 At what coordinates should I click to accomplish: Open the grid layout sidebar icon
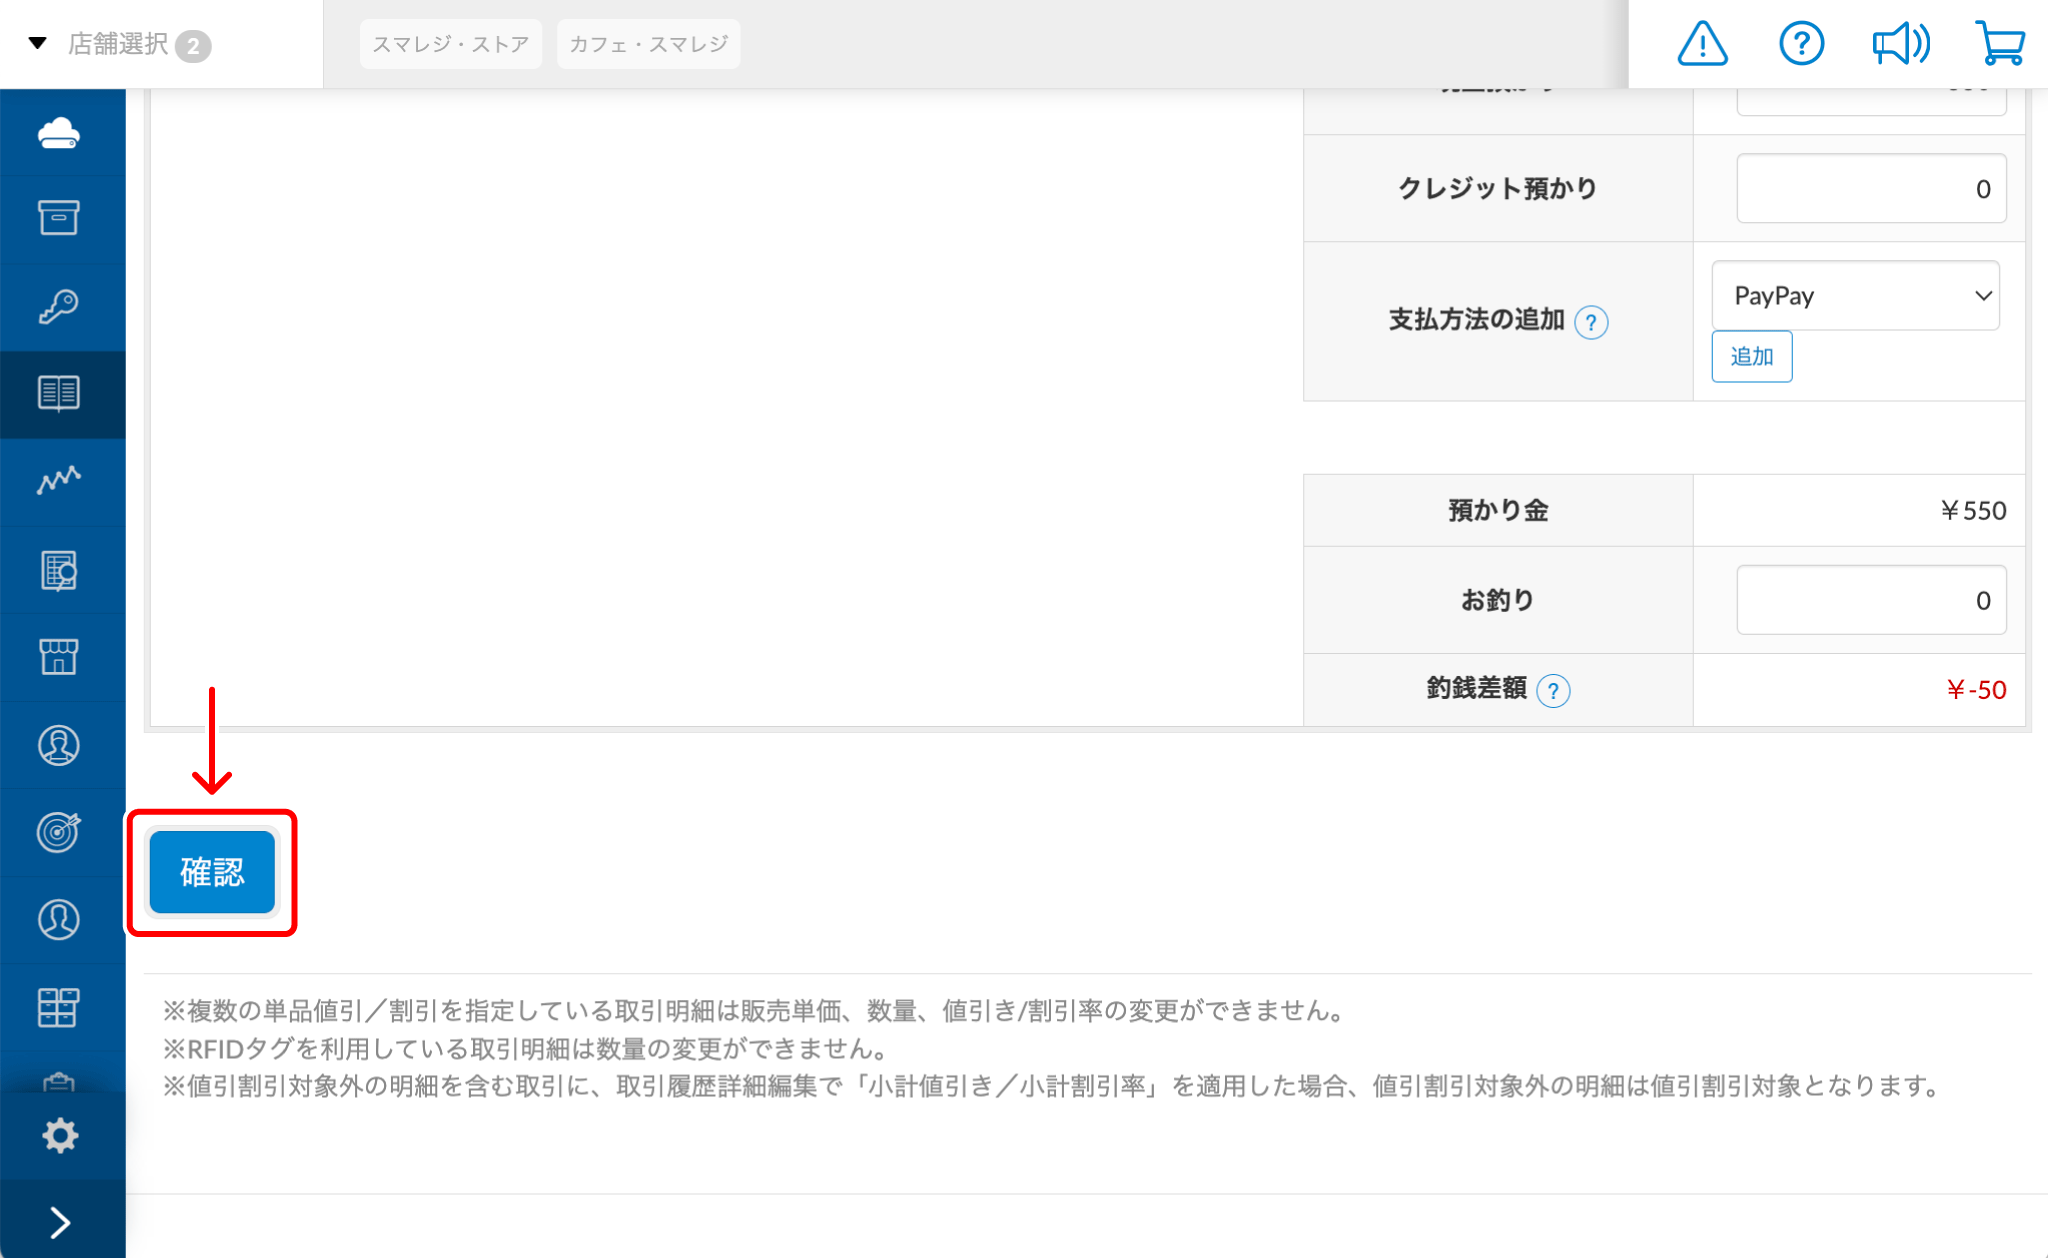59,1007
